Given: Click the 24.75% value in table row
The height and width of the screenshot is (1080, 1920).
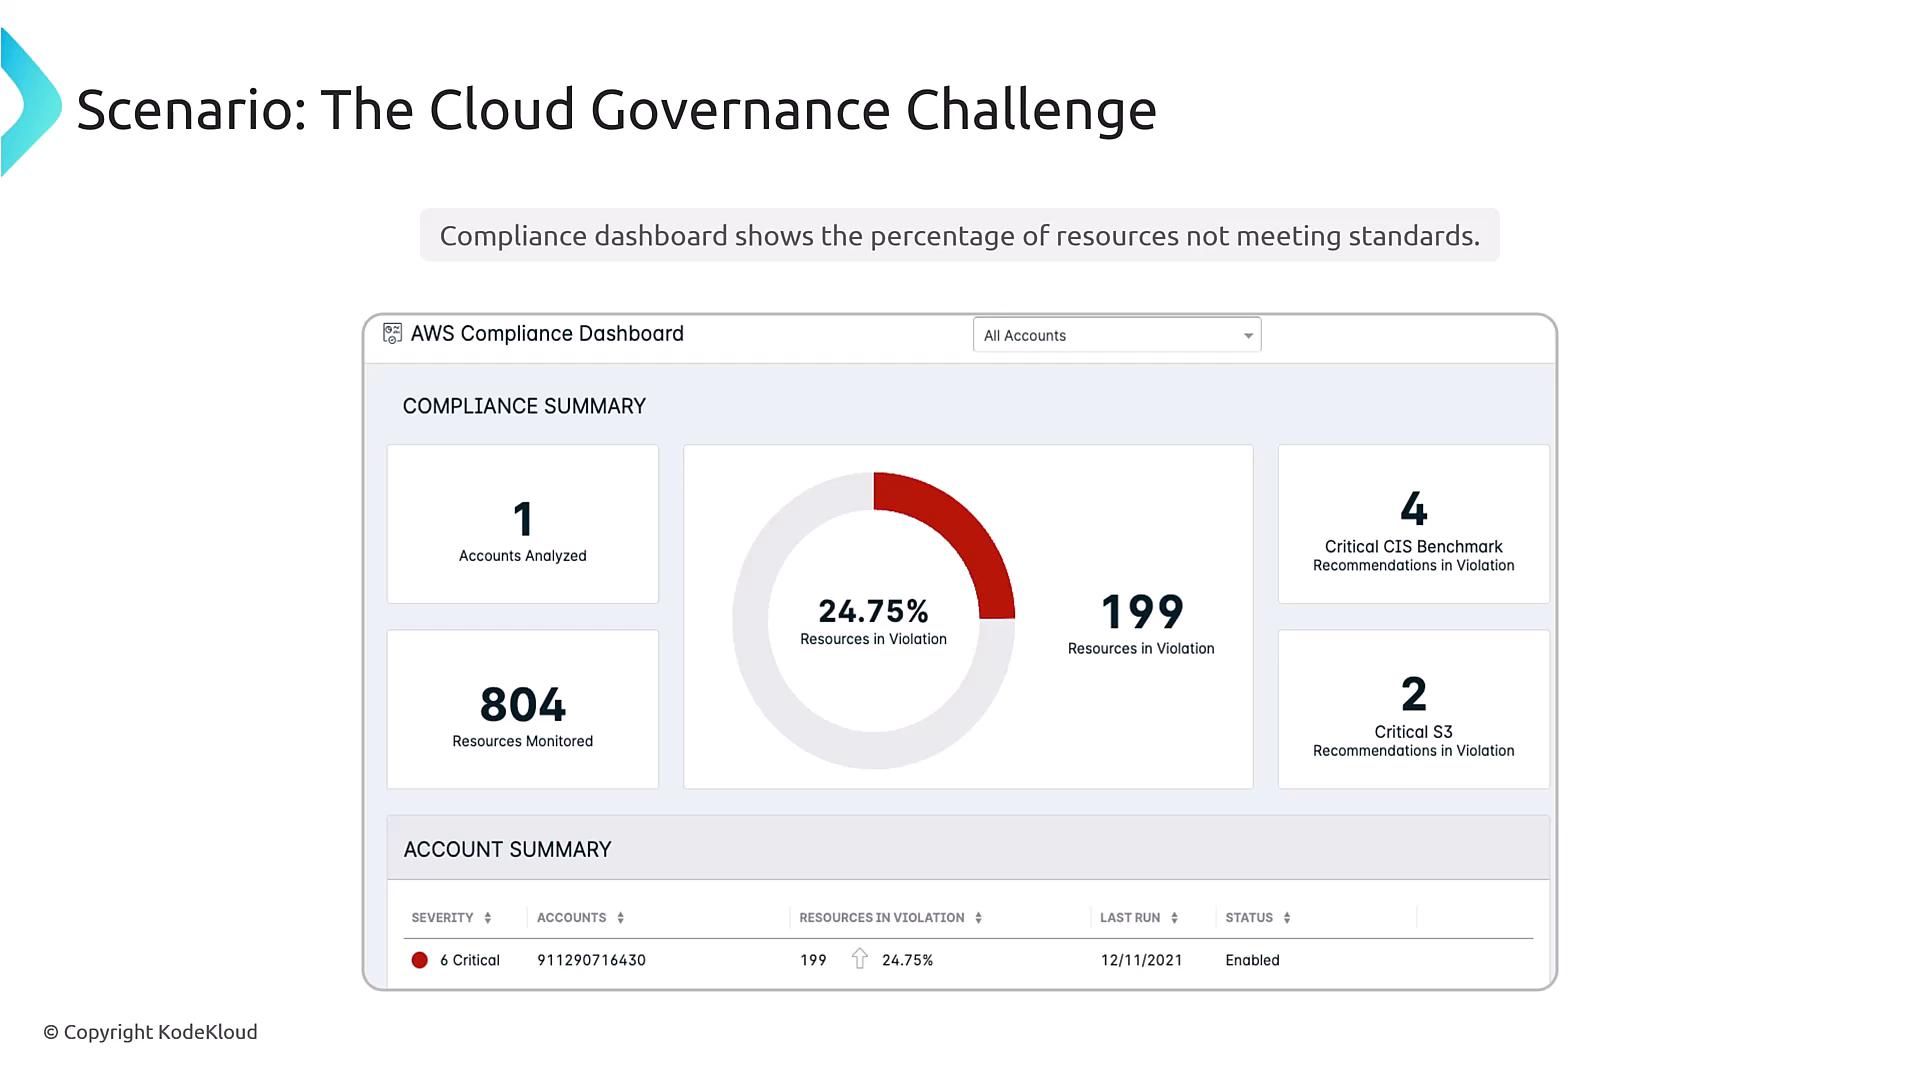Looking at the screenshot, I should 907,960.
